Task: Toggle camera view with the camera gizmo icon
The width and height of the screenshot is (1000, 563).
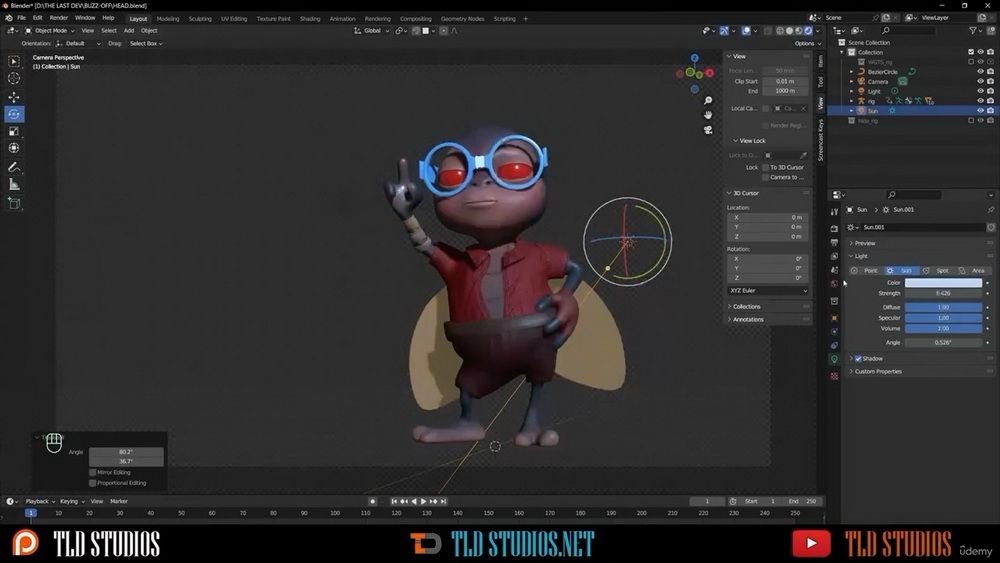Action: (708, 129)
